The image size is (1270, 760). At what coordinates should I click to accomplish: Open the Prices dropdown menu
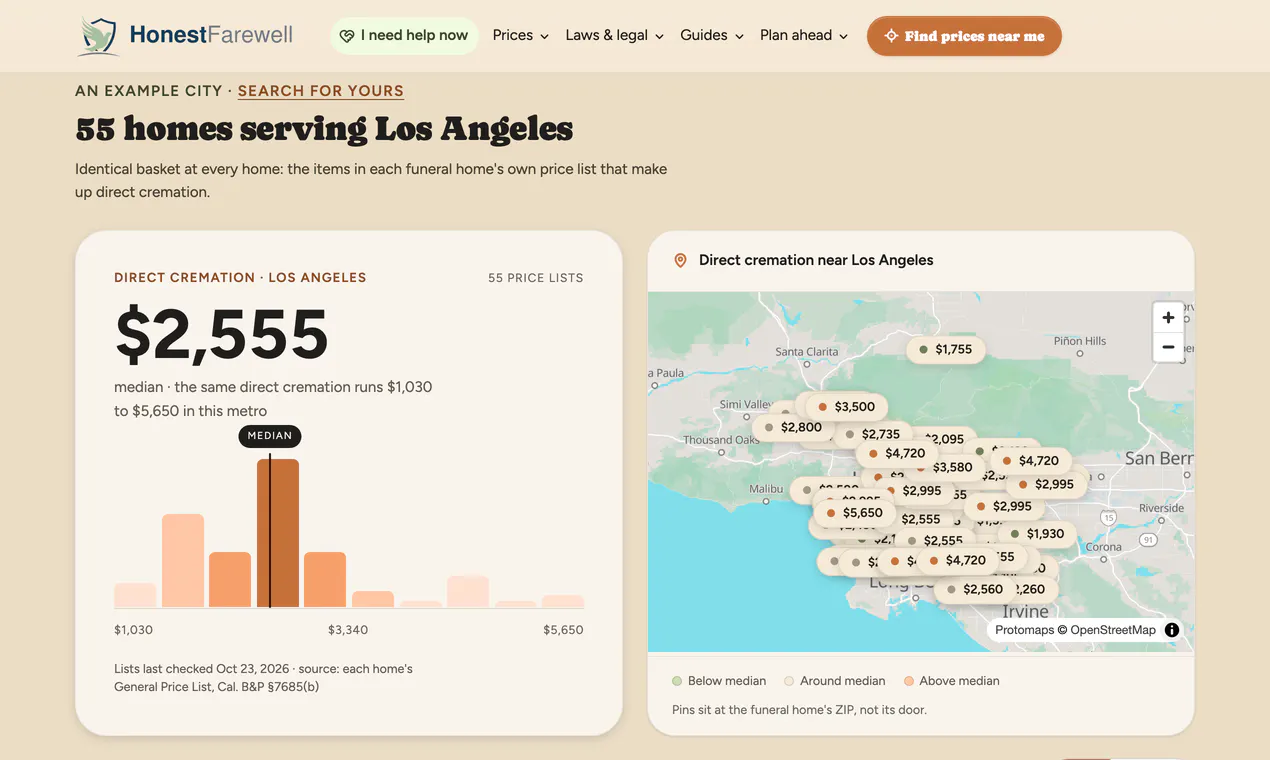point(521,35)
